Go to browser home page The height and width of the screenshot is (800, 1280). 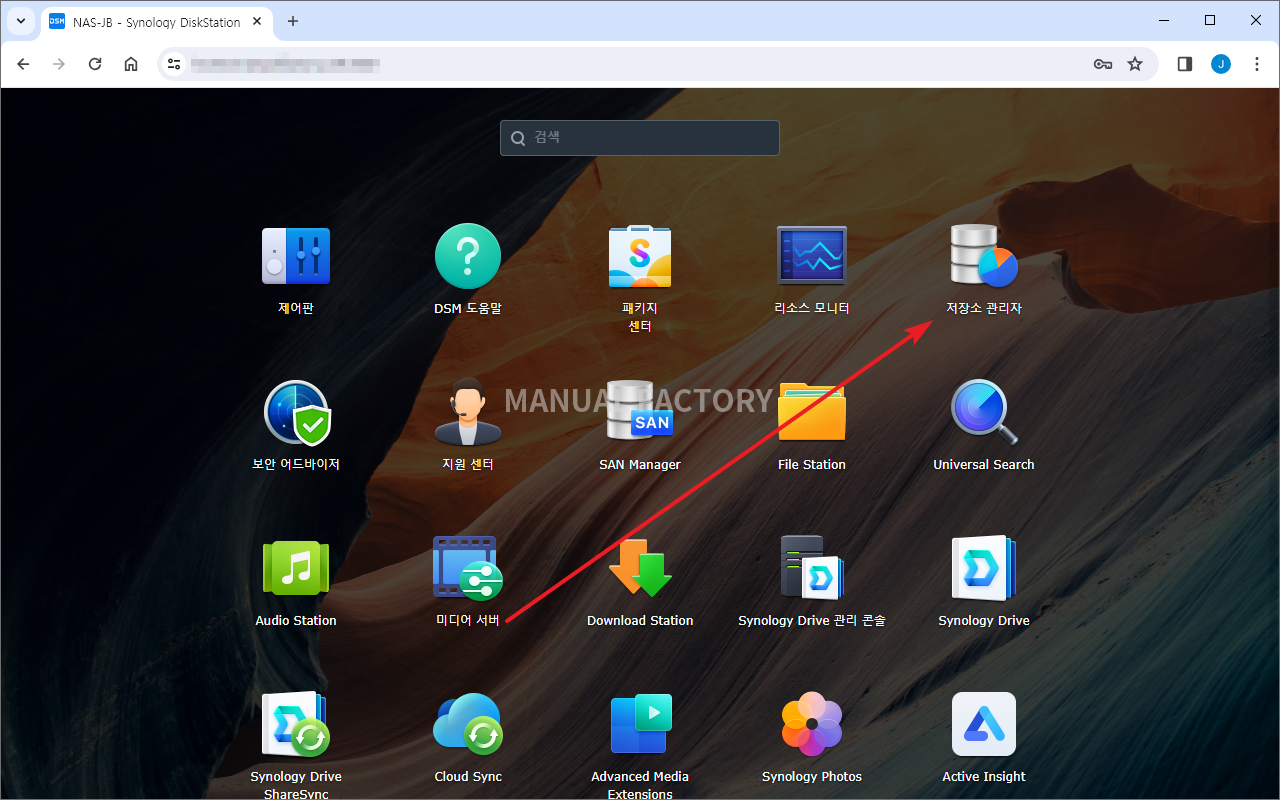pyautogui.click(x=131, y=64)
